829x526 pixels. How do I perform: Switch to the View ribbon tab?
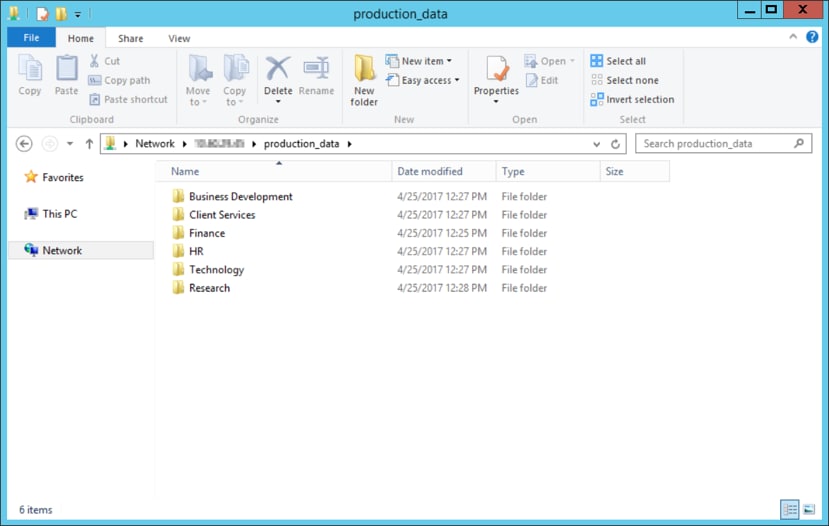[179, 38]
